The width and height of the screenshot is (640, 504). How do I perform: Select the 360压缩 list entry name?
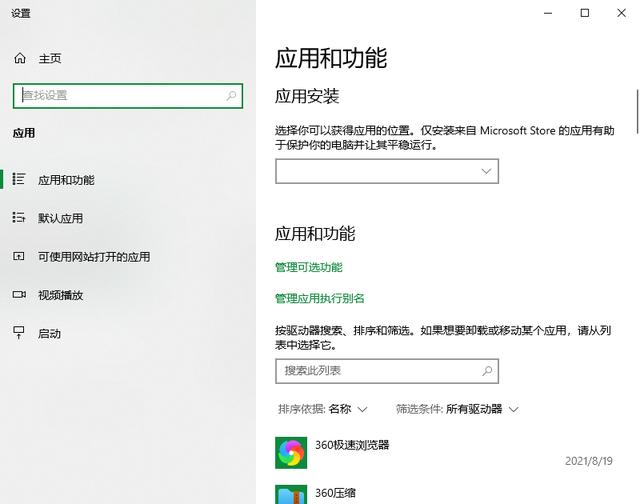pos(335,493)
